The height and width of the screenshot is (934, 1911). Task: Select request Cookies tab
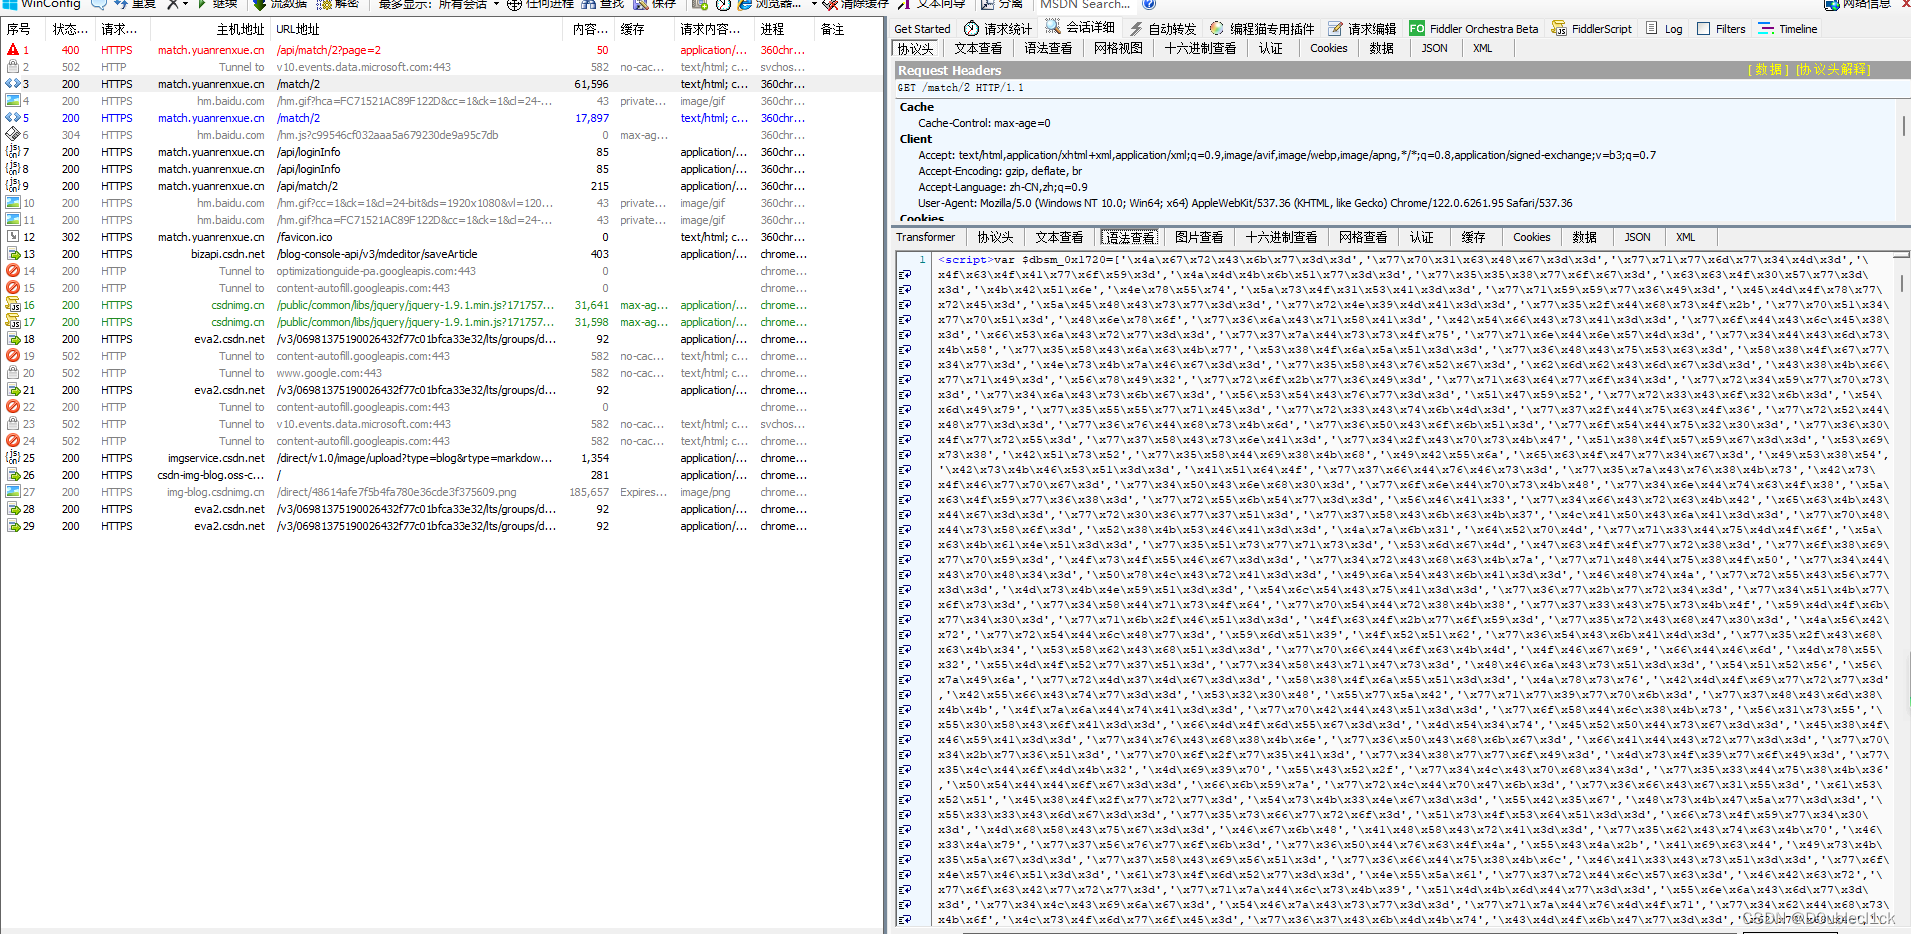pos(1329,48)
